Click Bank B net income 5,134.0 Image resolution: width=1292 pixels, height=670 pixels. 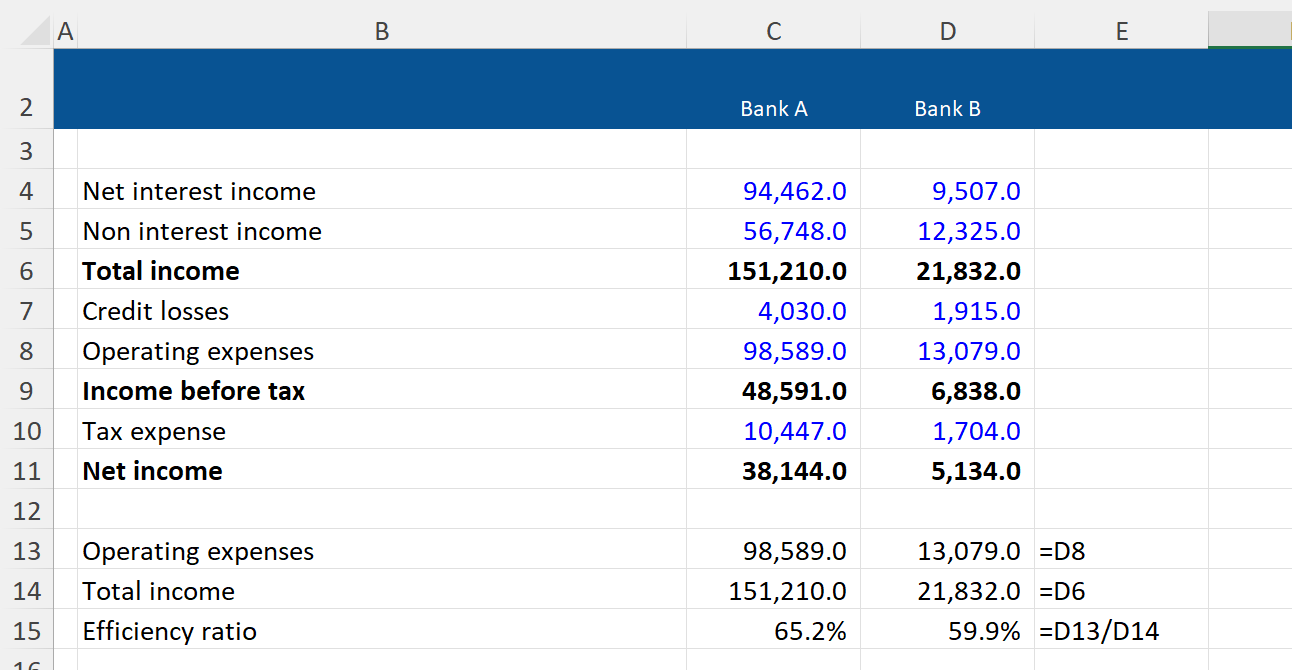975,471
